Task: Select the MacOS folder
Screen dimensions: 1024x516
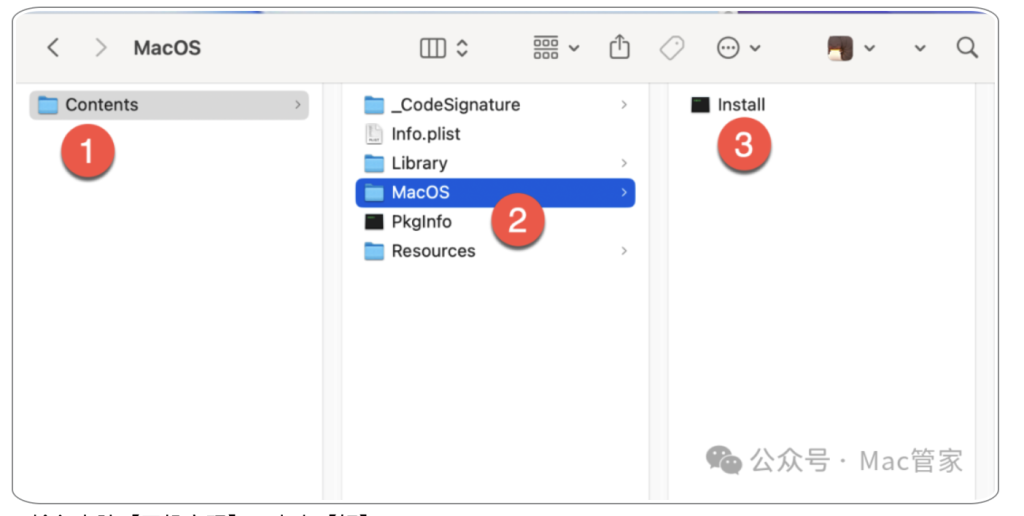Action: (420, 192)
